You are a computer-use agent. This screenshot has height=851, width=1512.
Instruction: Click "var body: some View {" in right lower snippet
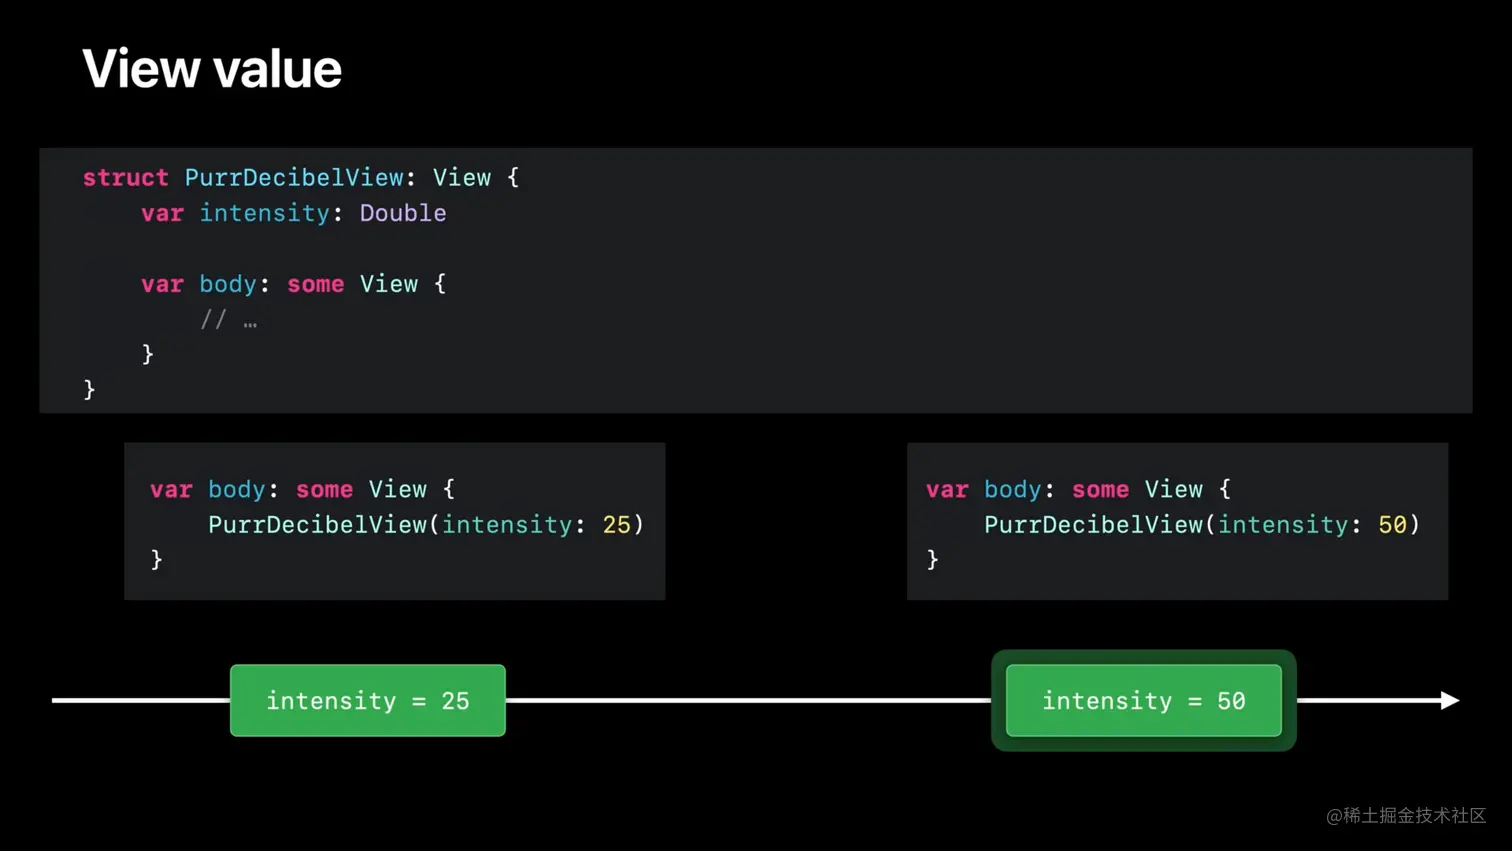(x=1078, y=489)
